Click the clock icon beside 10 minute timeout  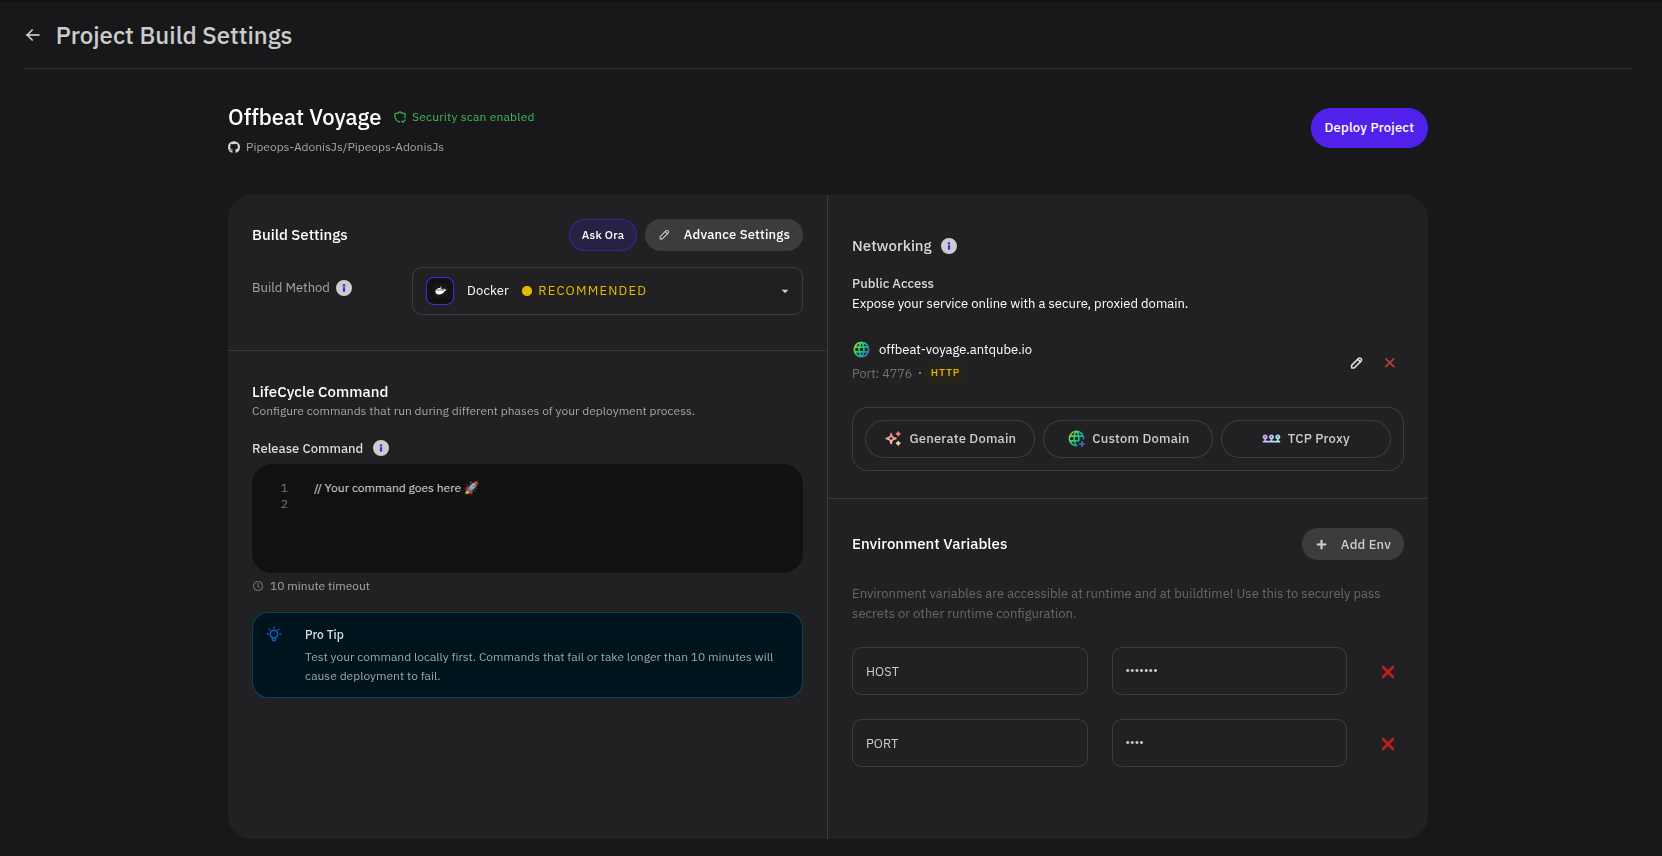click(x=258, y=586)
